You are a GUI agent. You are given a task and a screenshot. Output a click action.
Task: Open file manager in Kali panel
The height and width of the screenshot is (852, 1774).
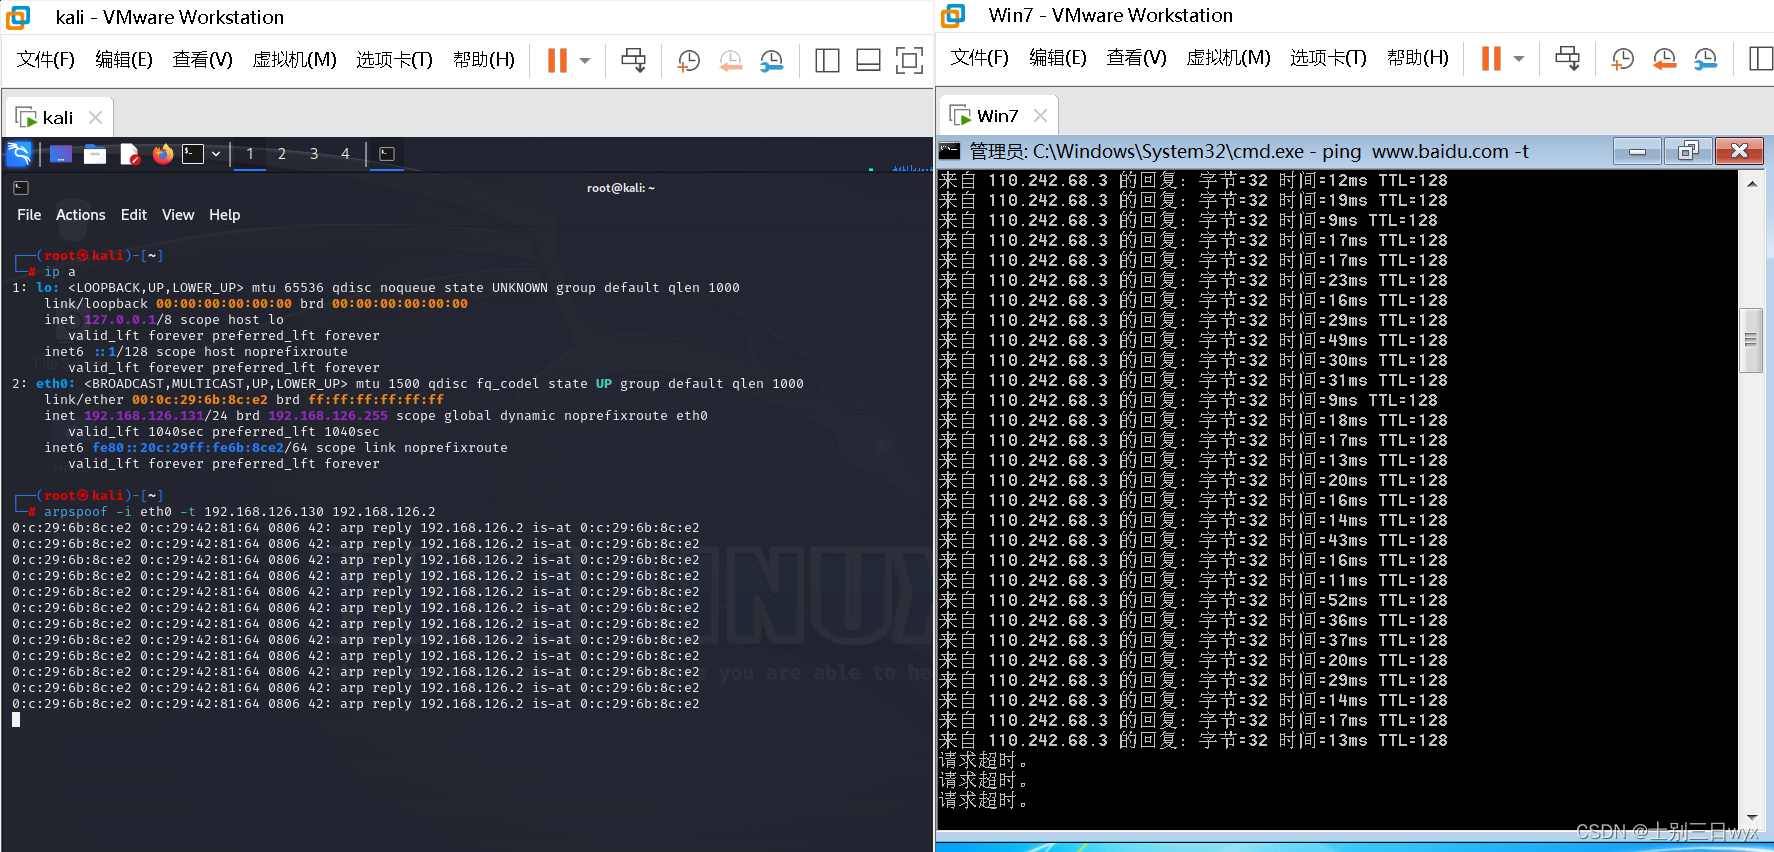95,154
